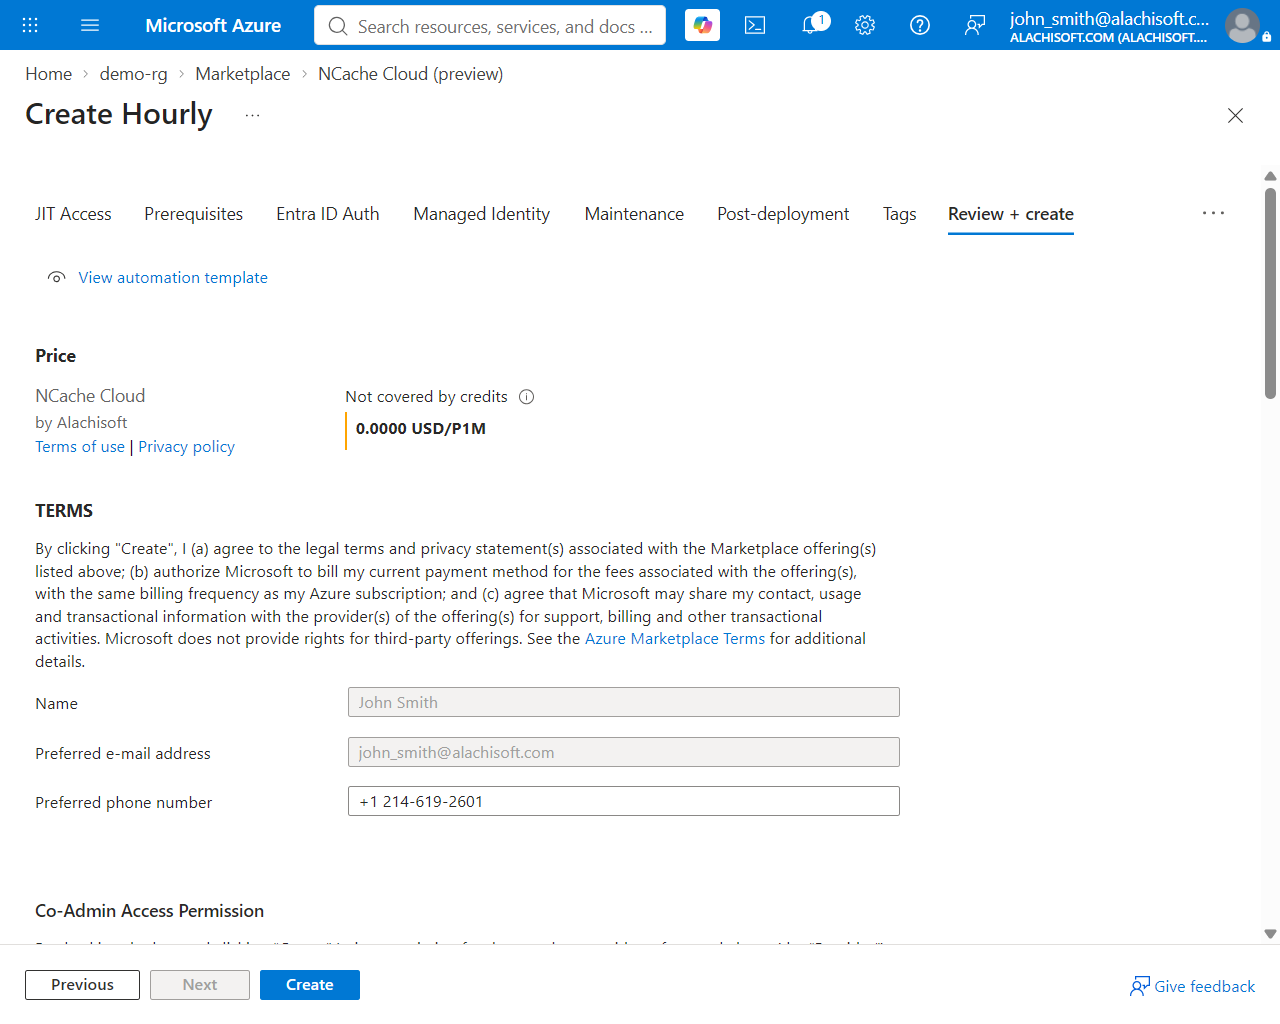
Task: Open the ellipsis beside Create Hourly title
Action: click(x=252, y=115)
